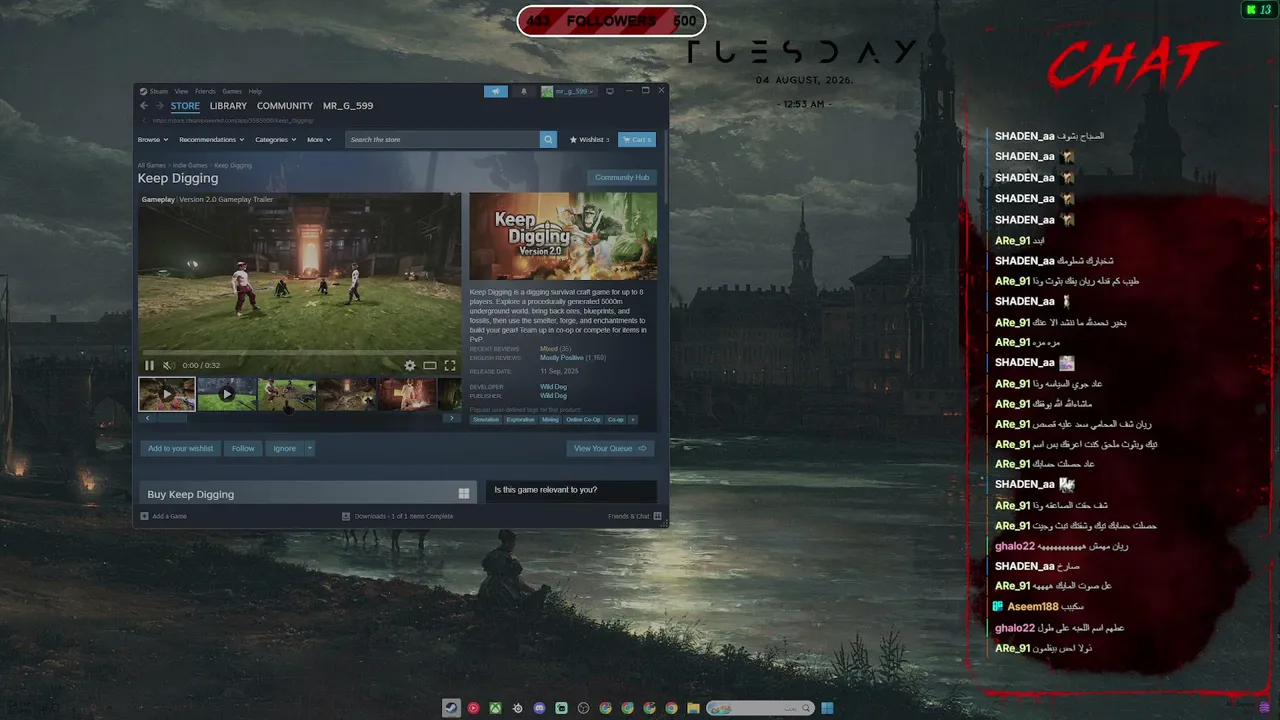
Task: Open the Downloads status icon
Action: 346,516
